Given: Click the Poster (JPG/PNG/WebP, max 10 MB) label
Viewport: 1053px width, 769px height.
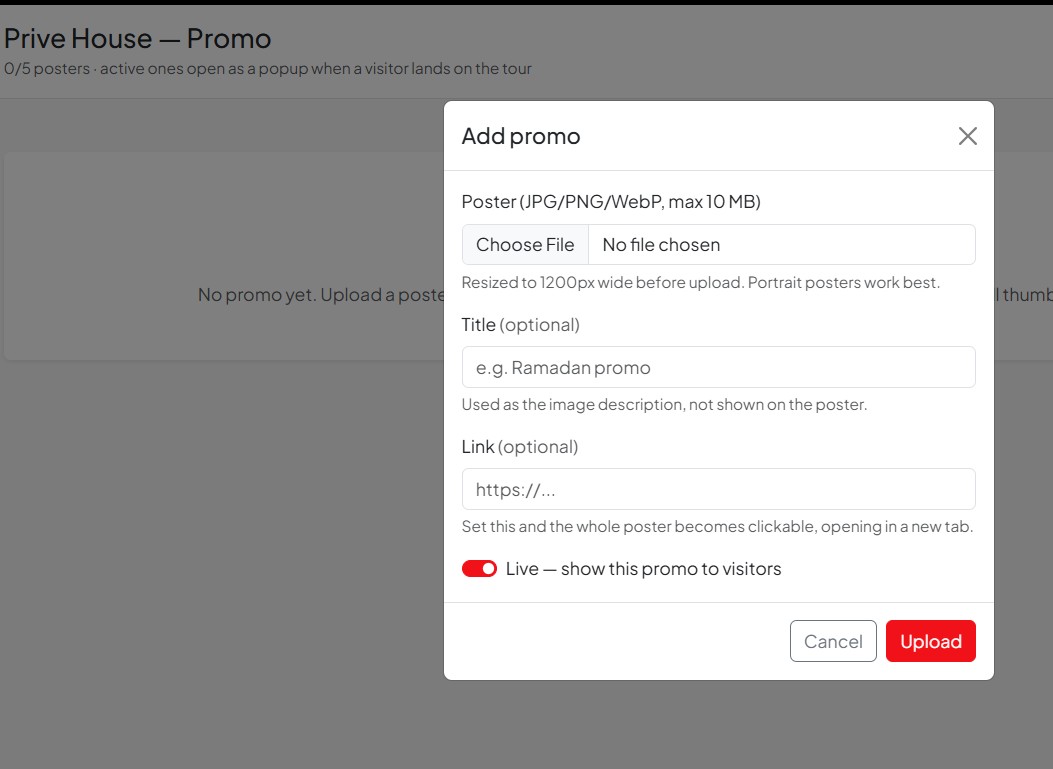Looking at the screenshot, I should tap(611, 201).
